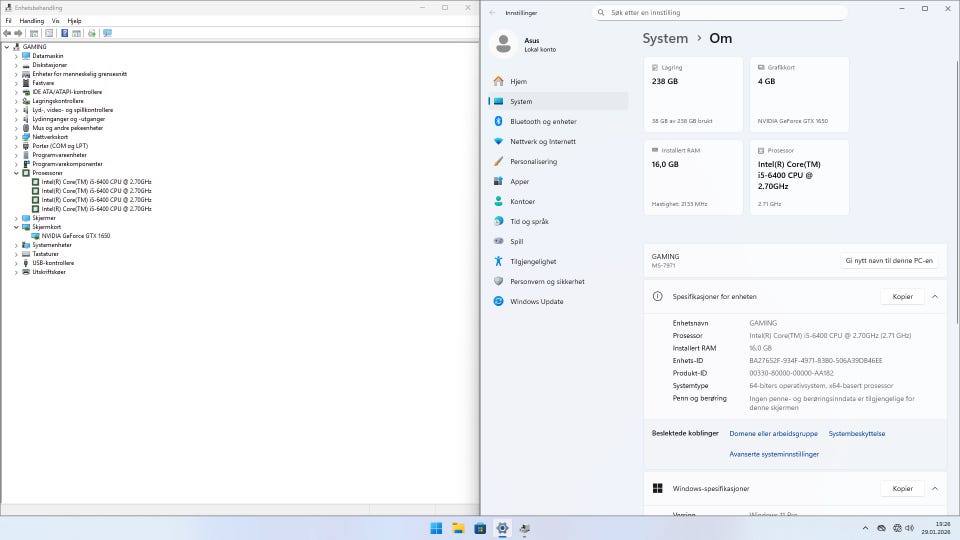Click the Asus user profile avatar
960x540 pixels.
tap(503, 44)
